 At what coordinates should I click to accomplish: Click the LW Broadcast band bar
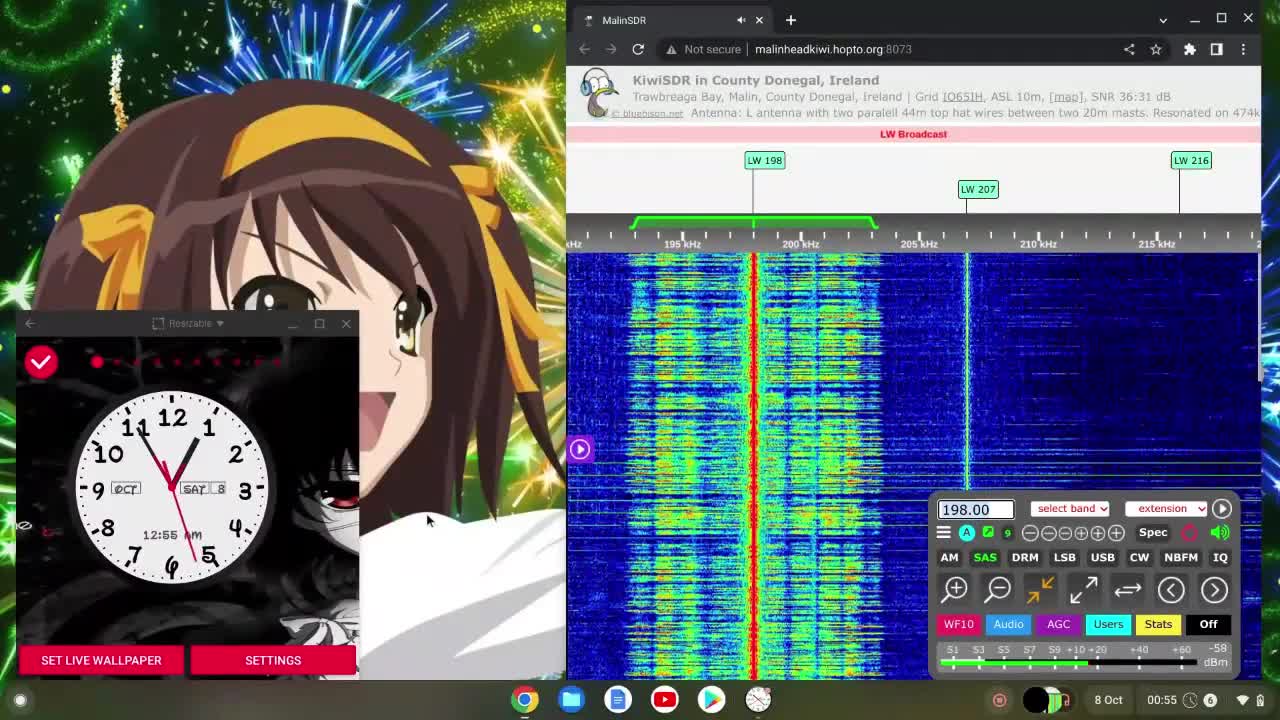point(913,134)
